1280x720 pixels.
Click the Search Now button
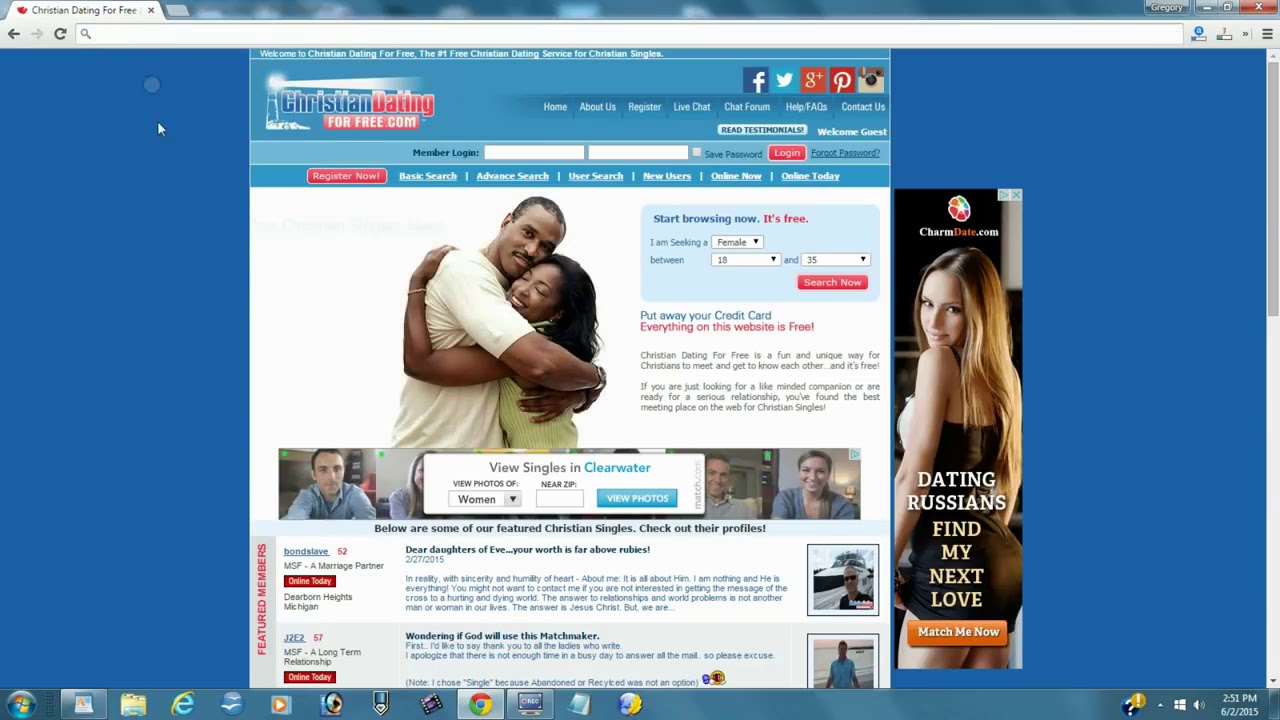click(832, 282)
